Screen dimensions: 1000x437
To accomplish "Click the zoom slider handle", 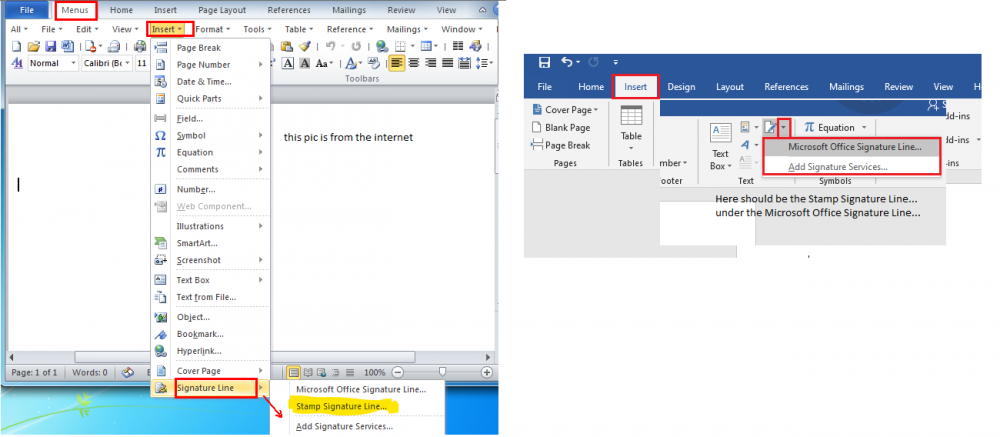I will [442, 372].
